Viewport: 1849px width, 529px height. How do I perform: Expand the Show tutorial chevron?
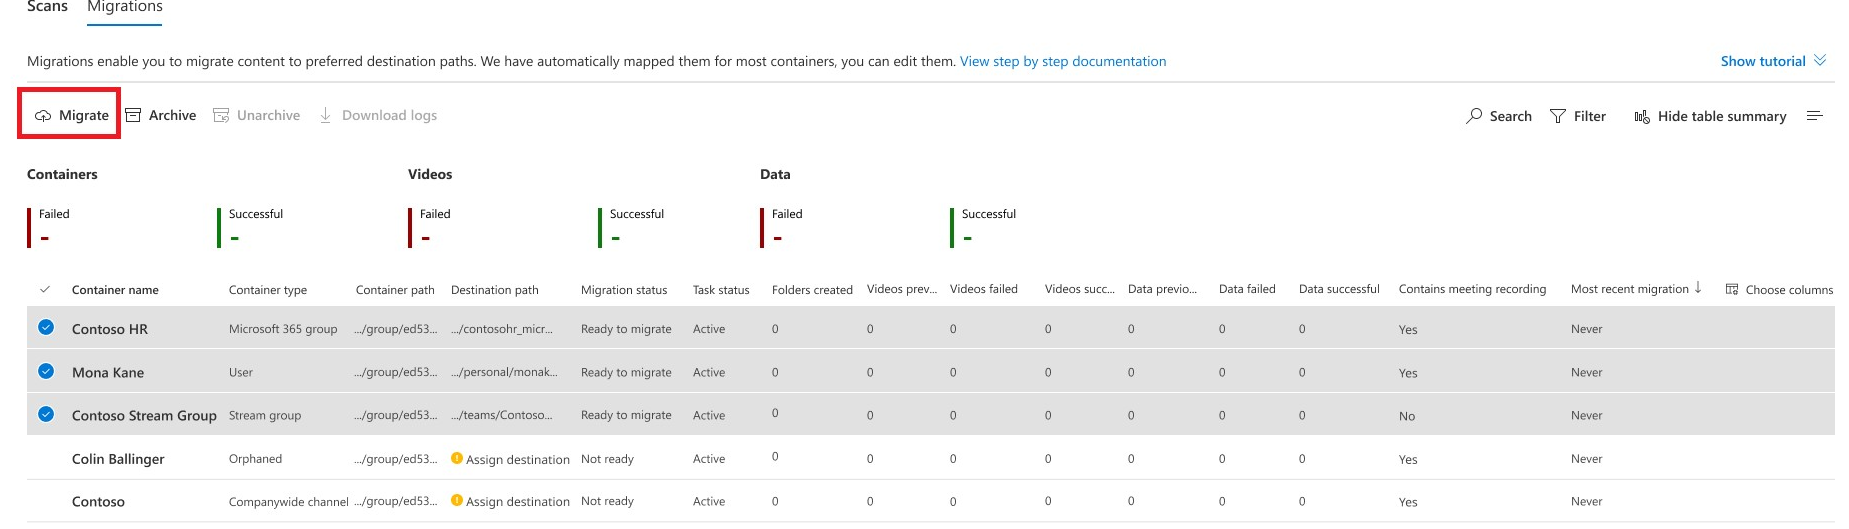[x=1820, y=60]
